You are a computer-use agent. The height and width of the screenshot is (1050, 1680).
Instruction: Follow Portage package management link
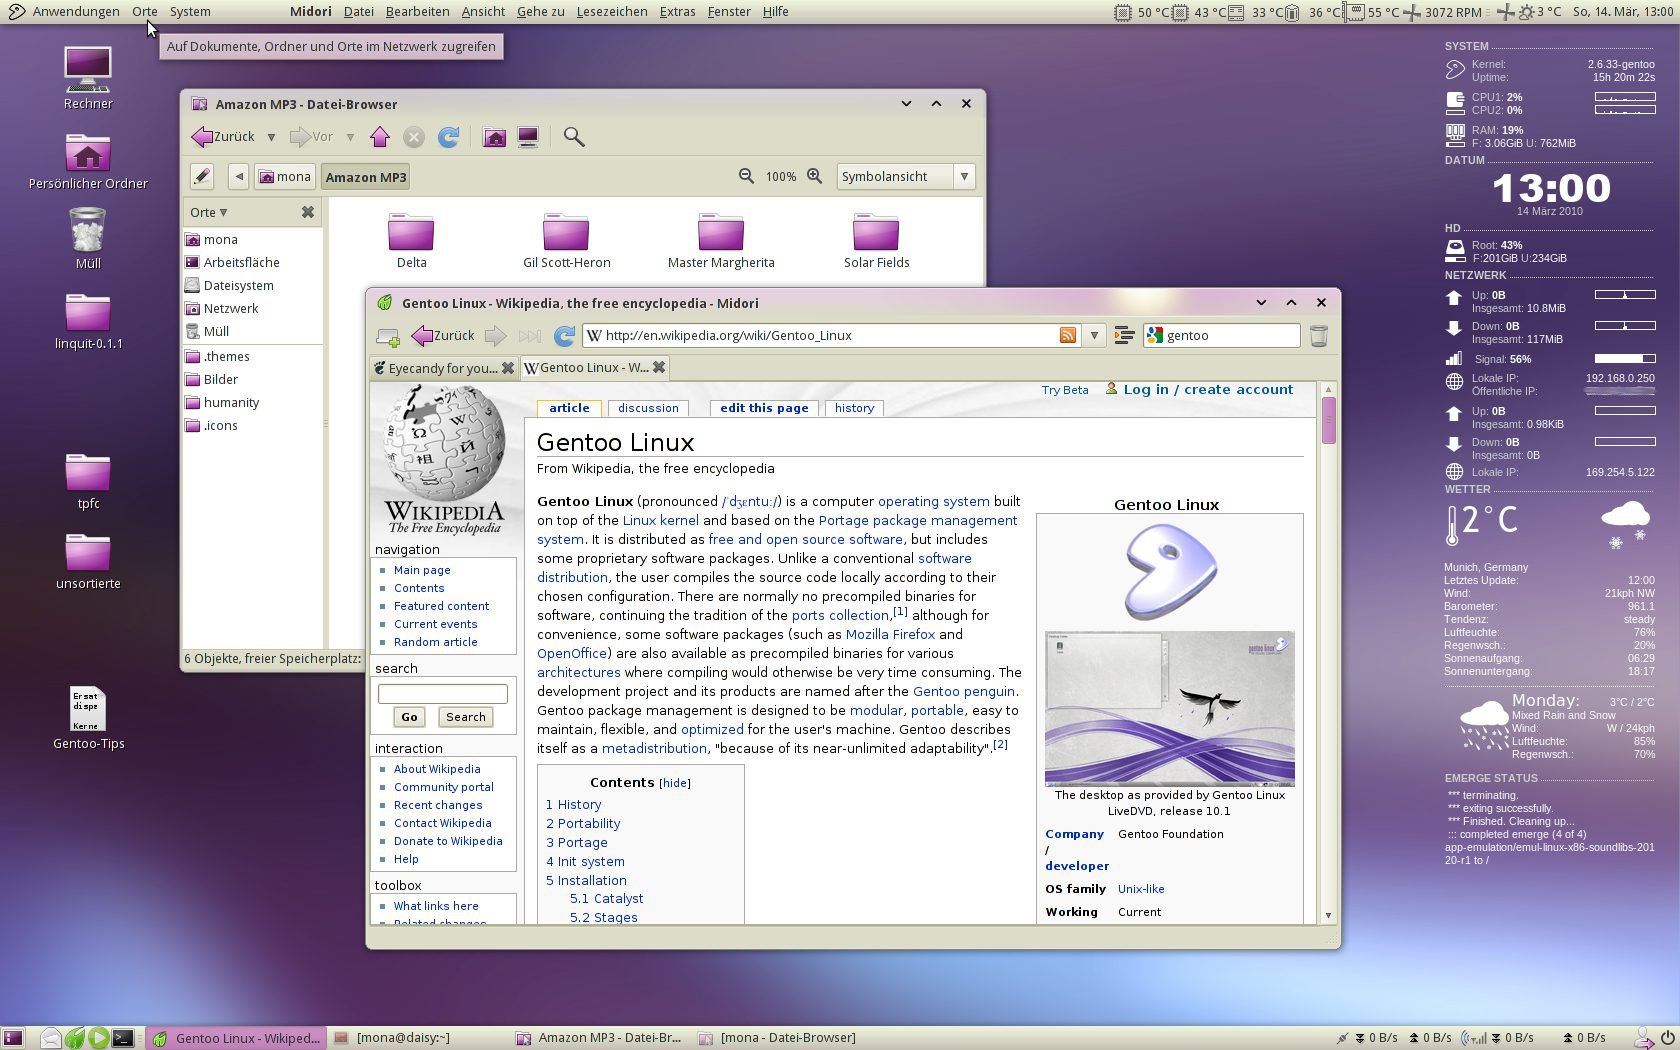click(x=918, y=521)
